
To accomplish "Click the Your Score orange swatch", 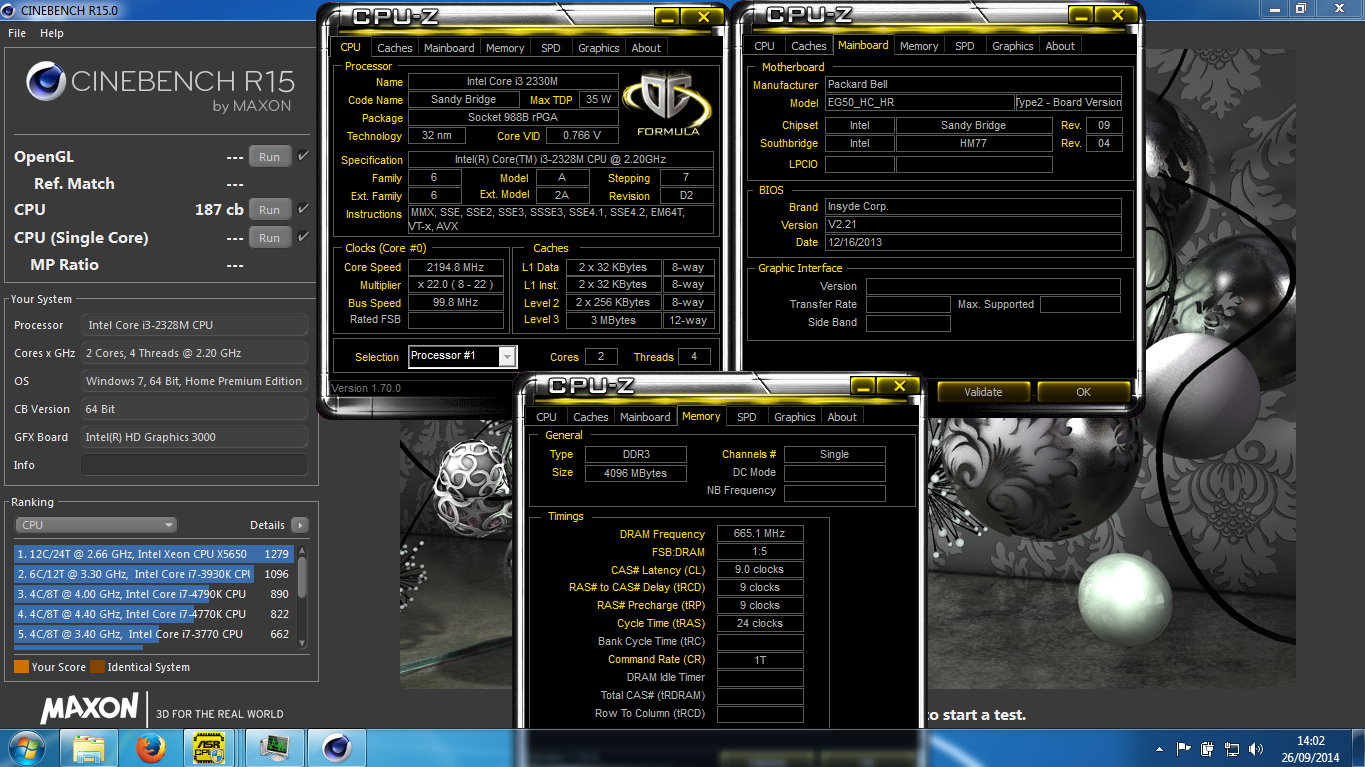I will [21, 667].
